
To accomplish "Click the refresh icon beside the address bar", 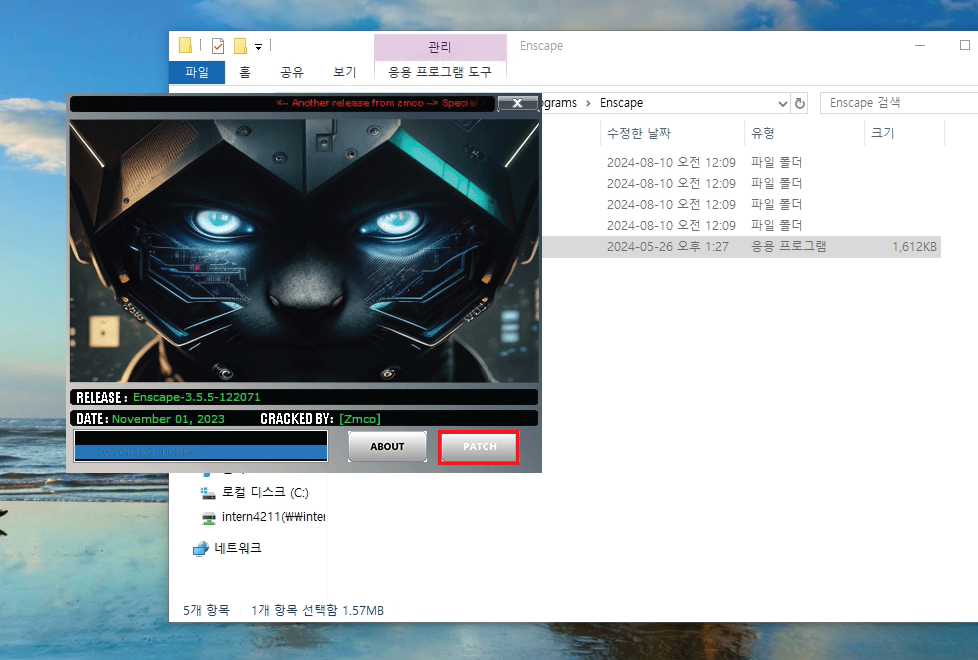I will [800, 103].
